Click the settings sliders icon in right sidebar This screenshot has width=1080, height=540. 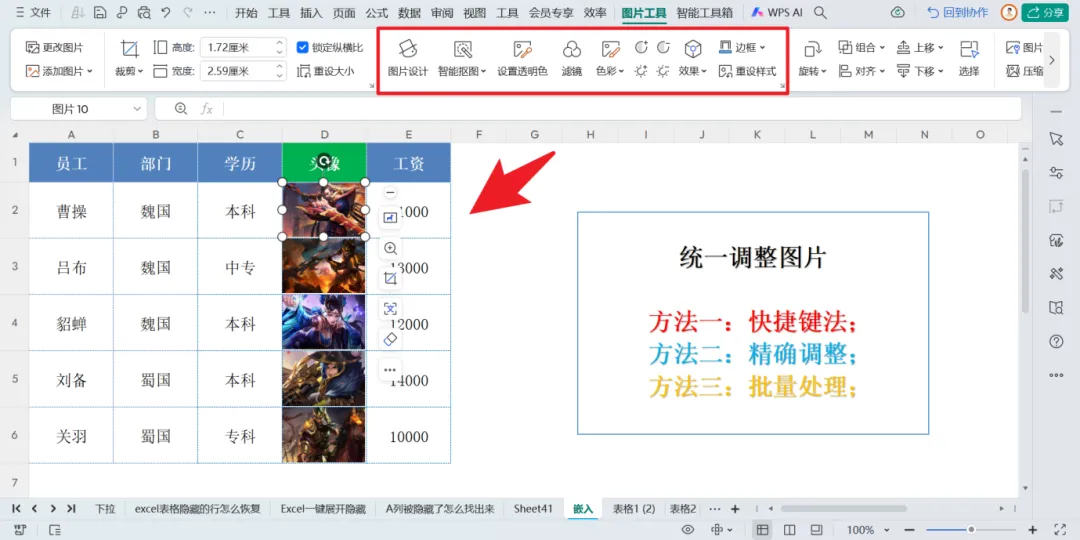click(x=1056, y=173)
